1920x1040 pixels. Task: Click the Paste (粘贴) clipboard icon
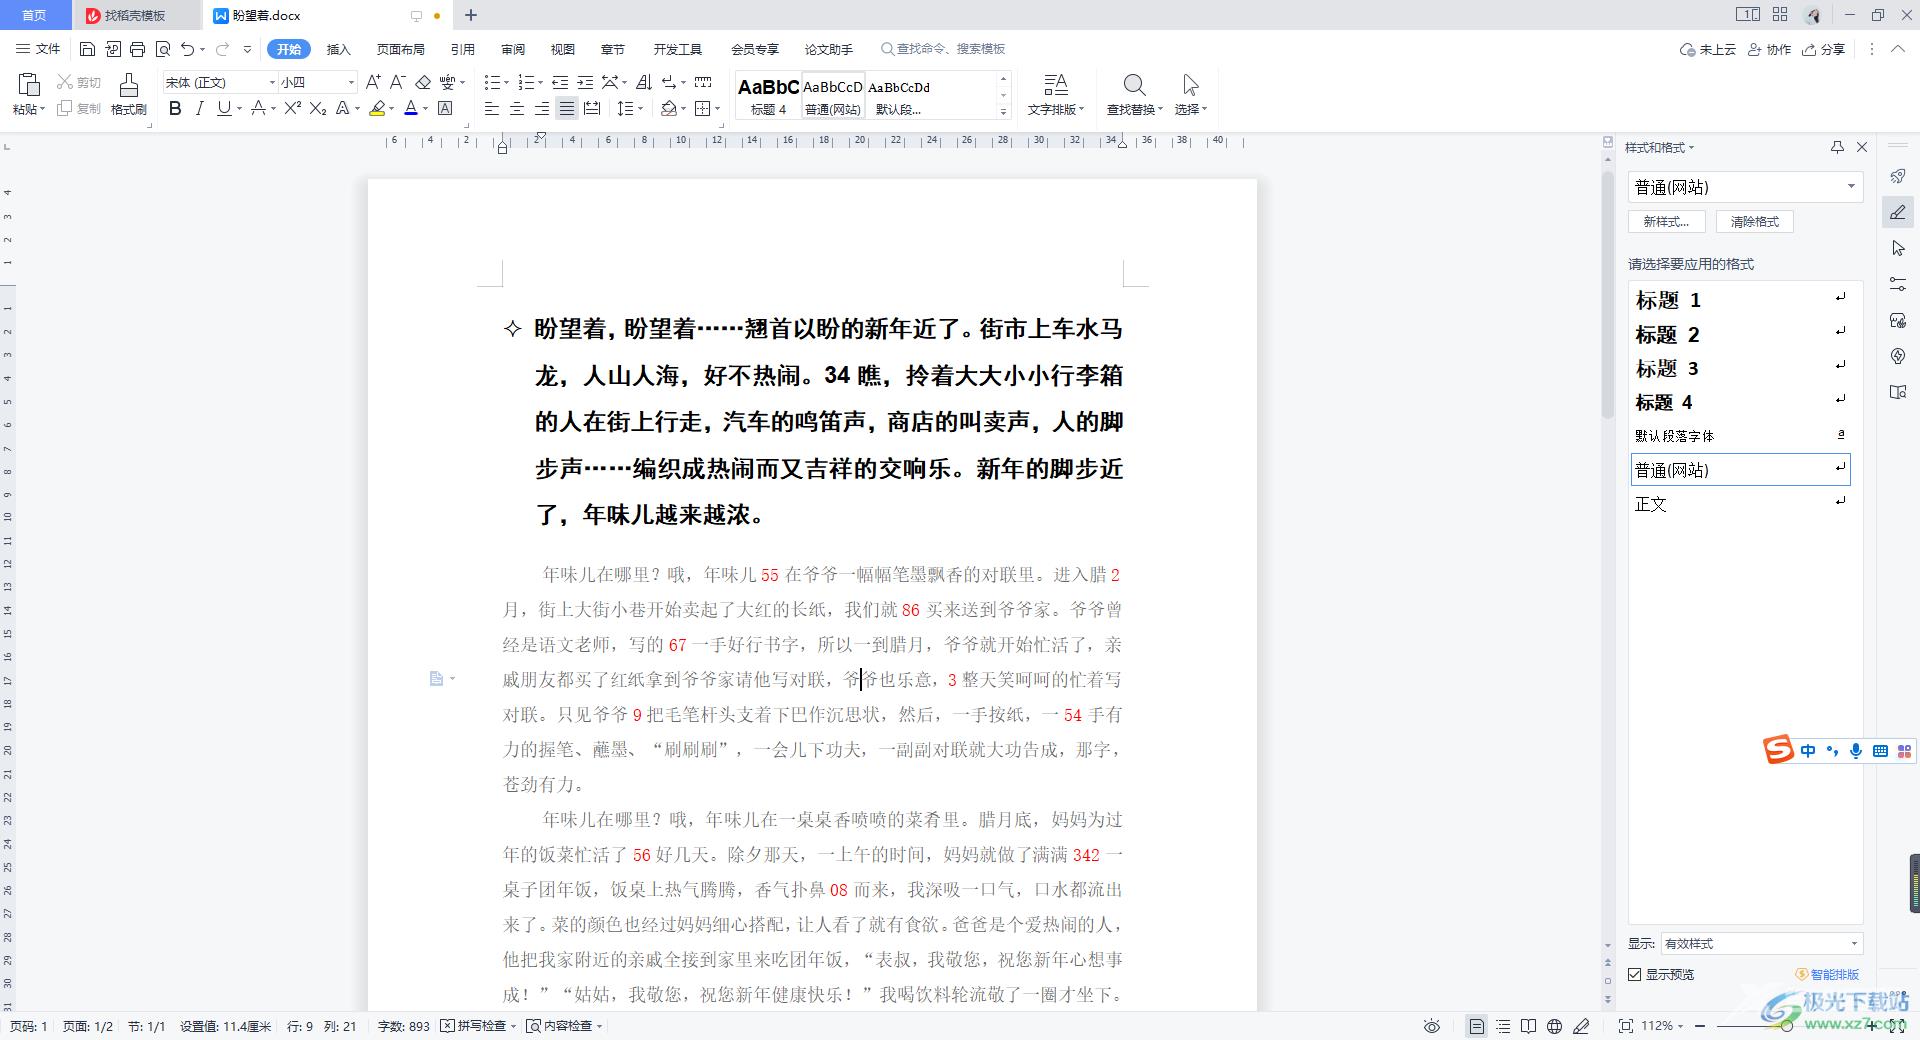(29, 85)
